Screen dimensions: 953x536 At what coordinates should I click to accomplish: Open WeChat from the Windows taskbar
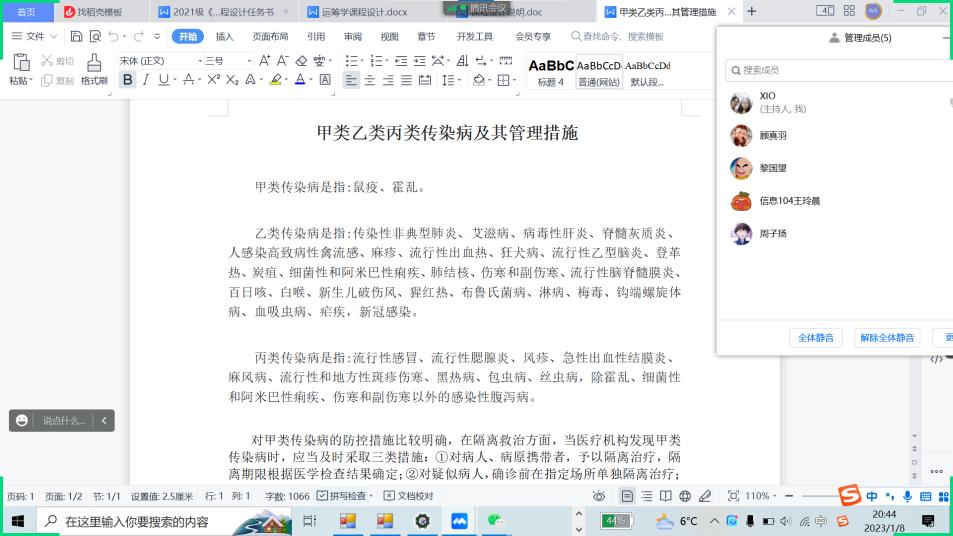(494, 521)
